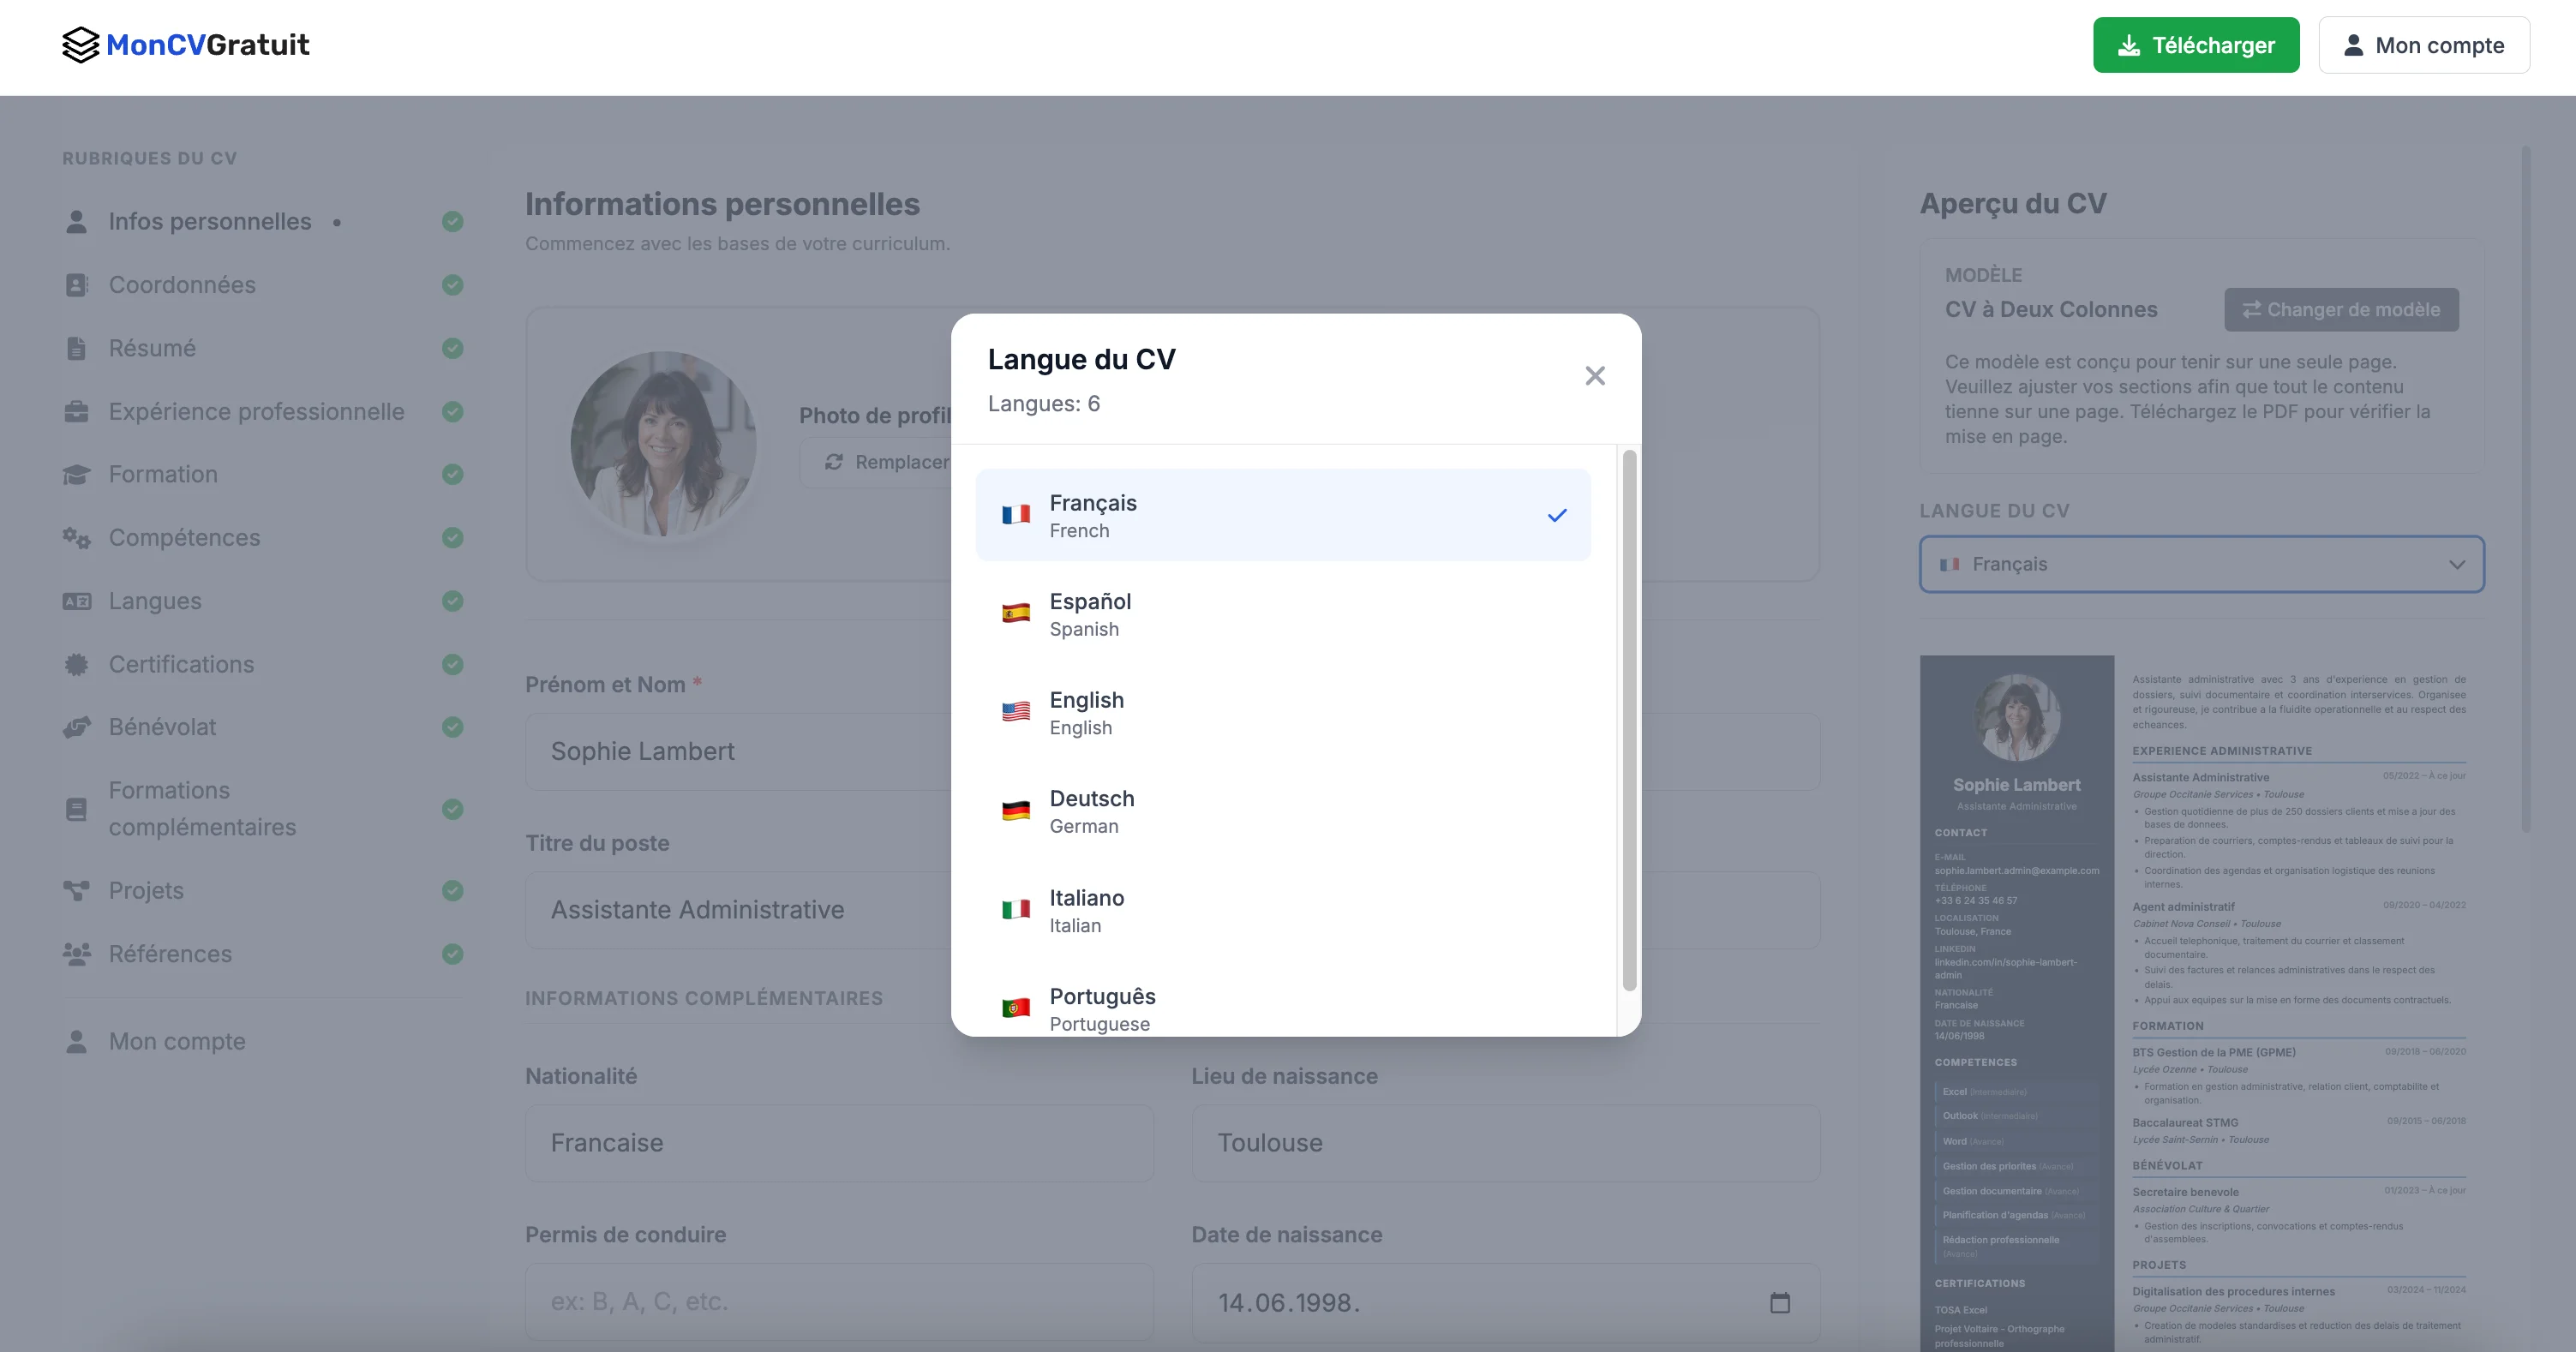Click the Formation graduation cap icon

pos(78,474)
